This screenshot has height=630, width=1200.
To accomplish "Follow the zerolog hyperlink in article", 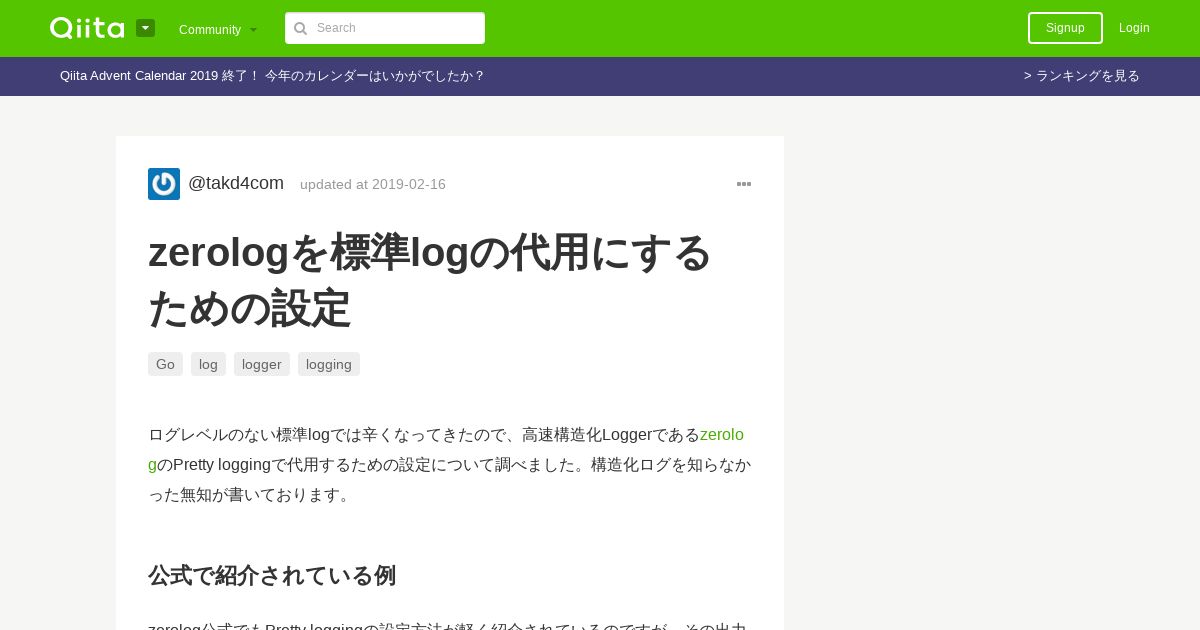I will tap(722, 435).
